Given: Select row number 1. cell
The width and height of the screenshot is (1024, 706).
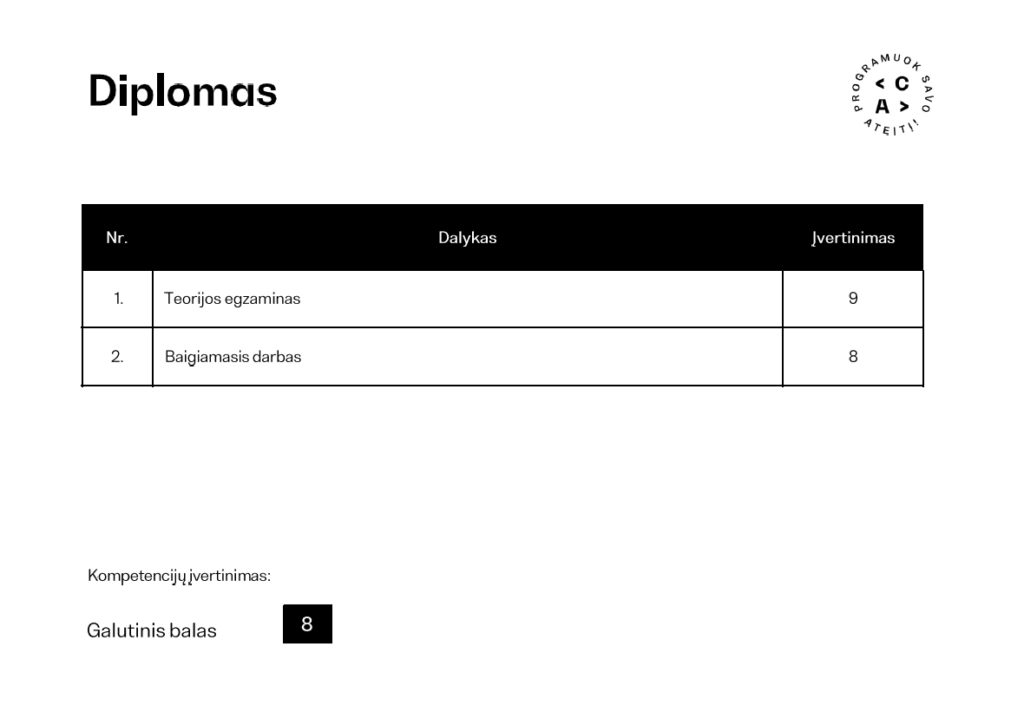Looking at the screenshot, I should tap(118, 298).
